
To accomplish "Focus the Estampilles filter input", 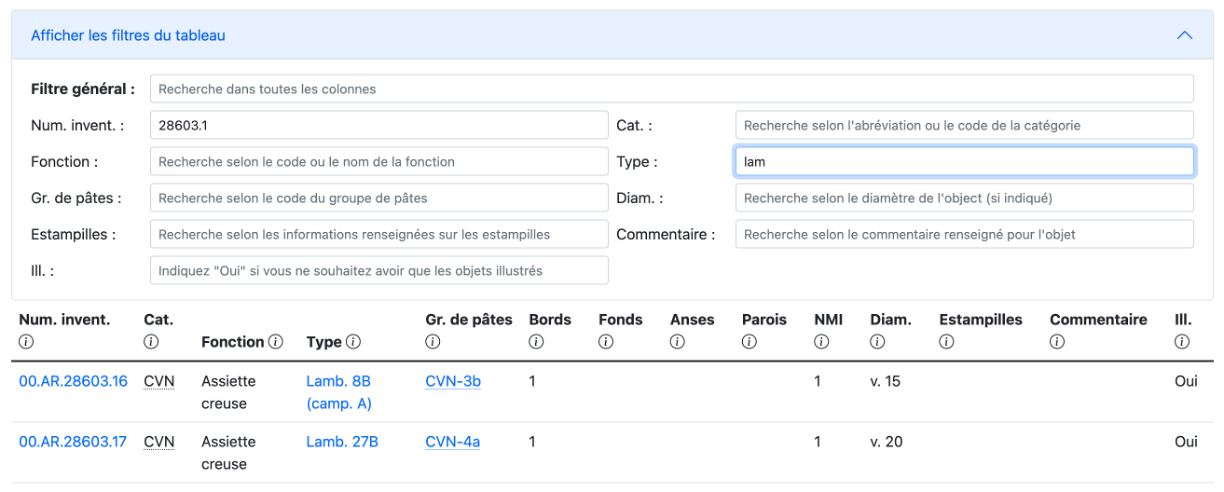I will (x=379, y=234).
